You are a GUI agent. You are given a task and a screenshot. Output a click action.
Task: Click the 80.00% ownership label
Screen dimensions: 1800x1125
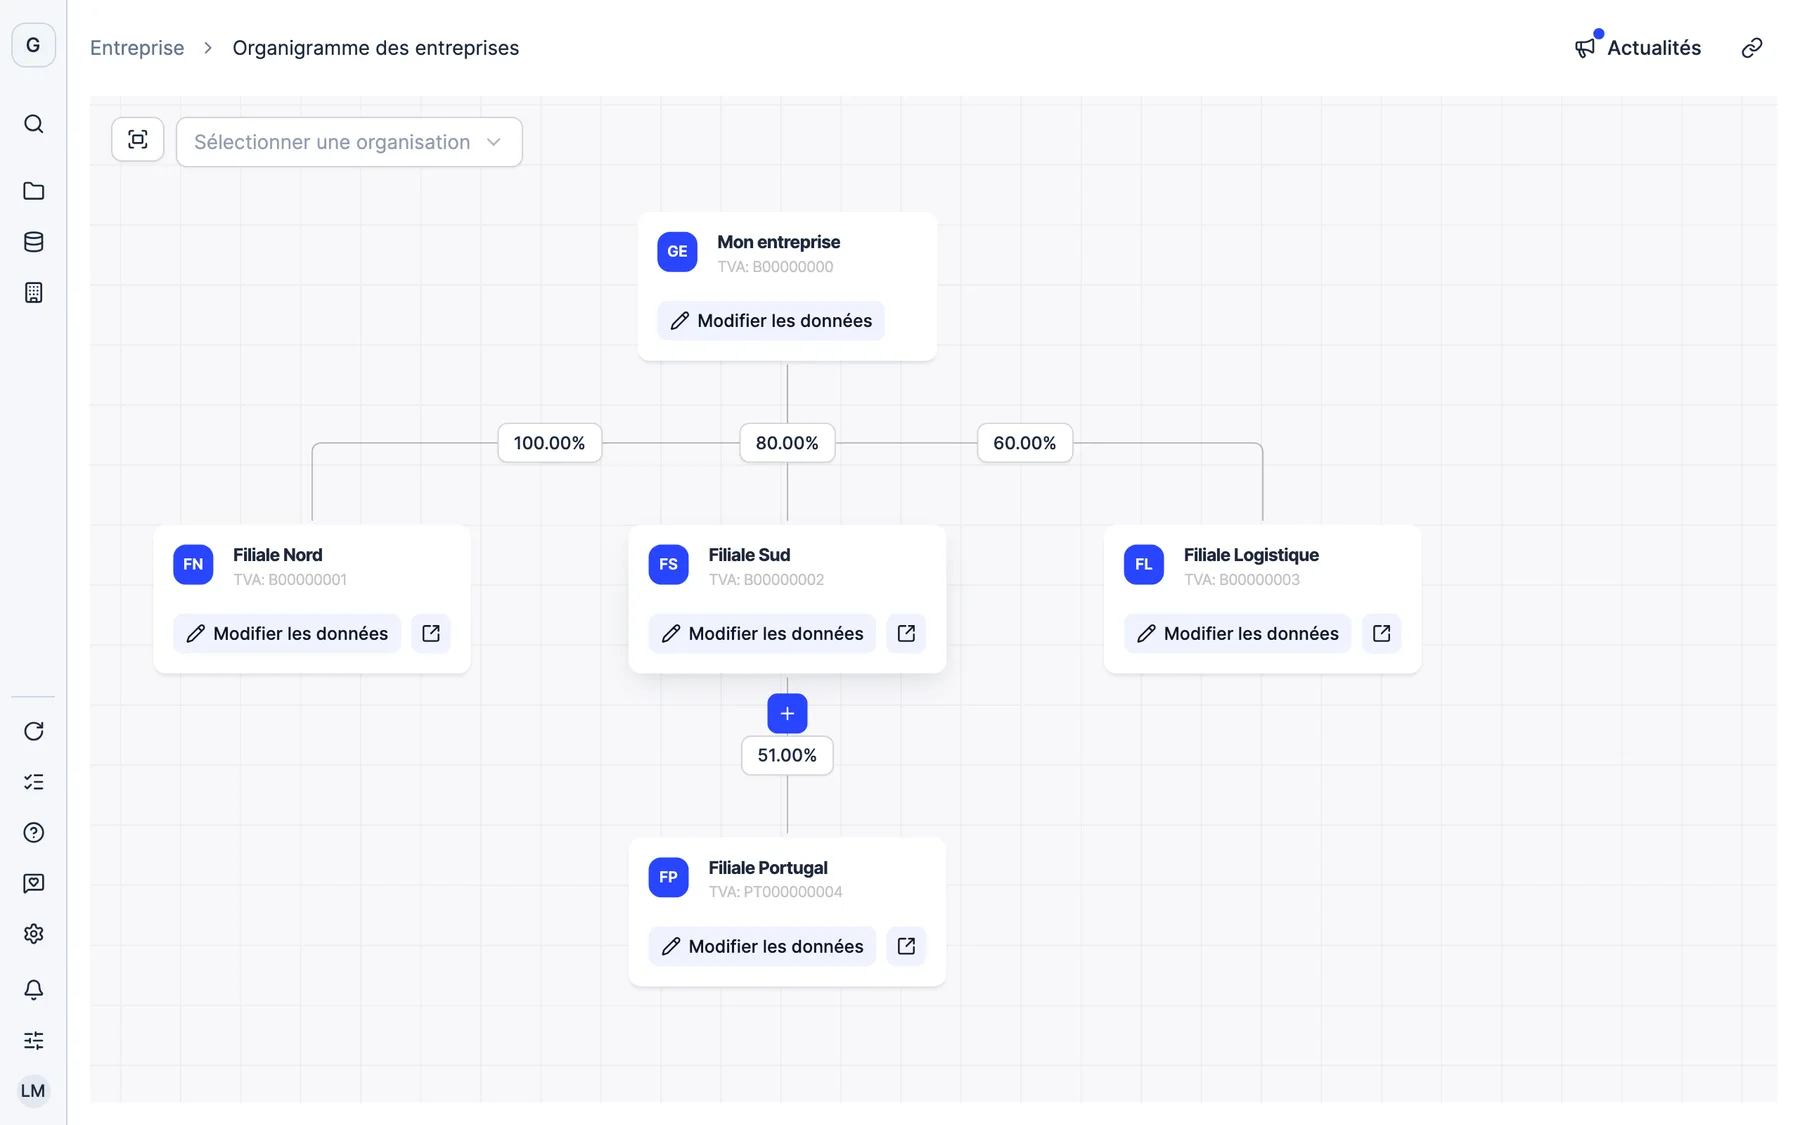click(x=787, y=443)
